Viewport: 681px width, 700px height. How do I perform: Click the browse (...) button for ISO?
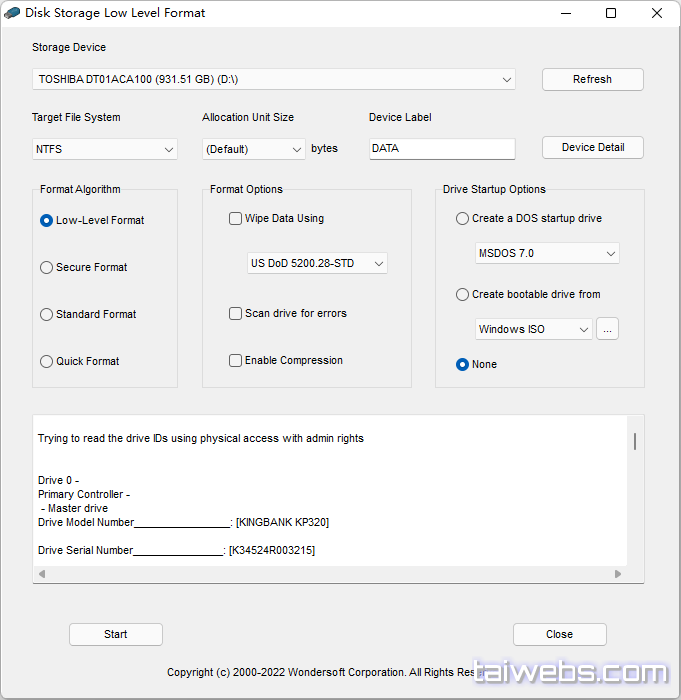(607, 329)
